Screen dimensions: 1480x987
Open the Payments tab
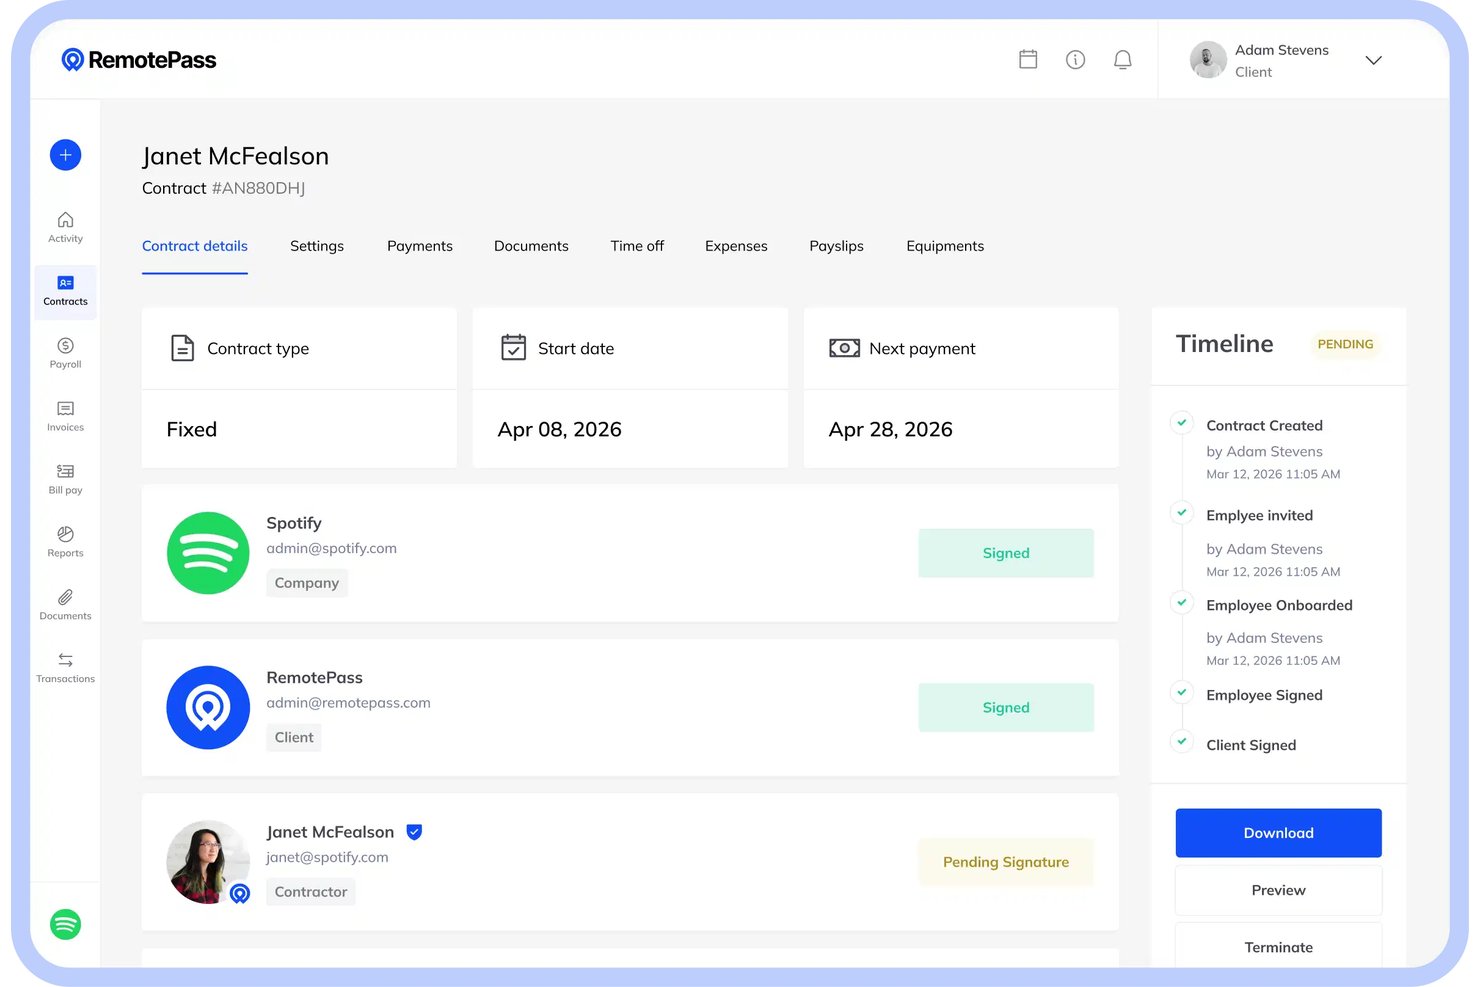click(x=420, y=246)
